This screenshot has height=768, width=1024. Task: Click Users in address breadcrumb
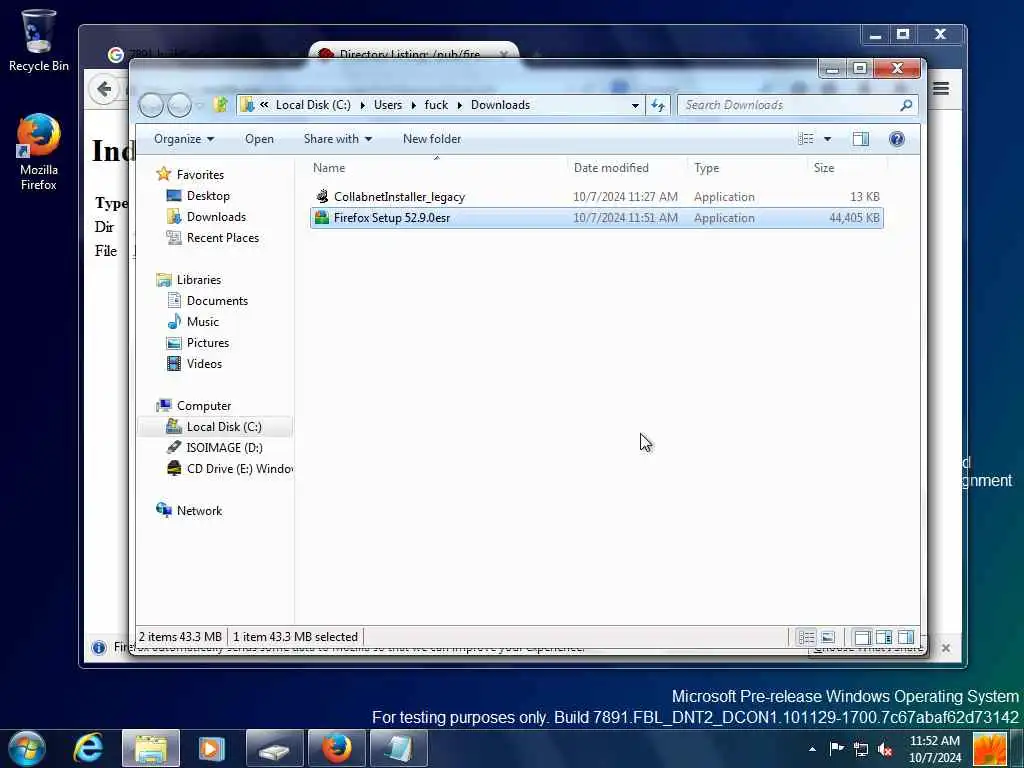point(388,105)
